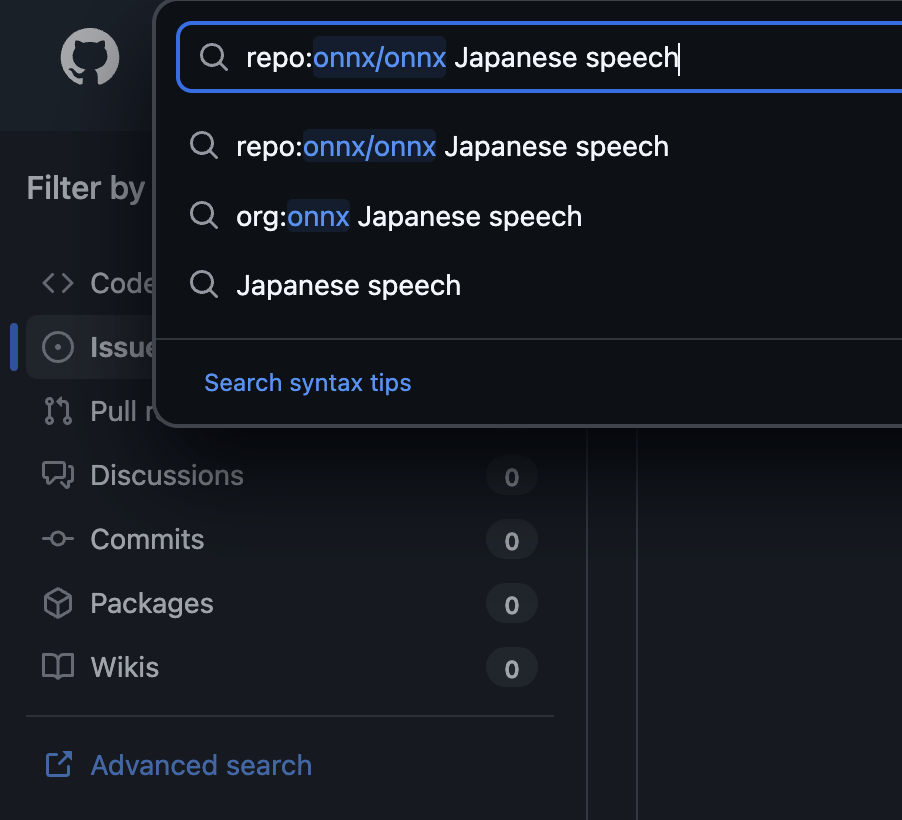Choose the 'org:onnx Japanese speech' suggestion
The image size is (902, 820).
(409, 216)
